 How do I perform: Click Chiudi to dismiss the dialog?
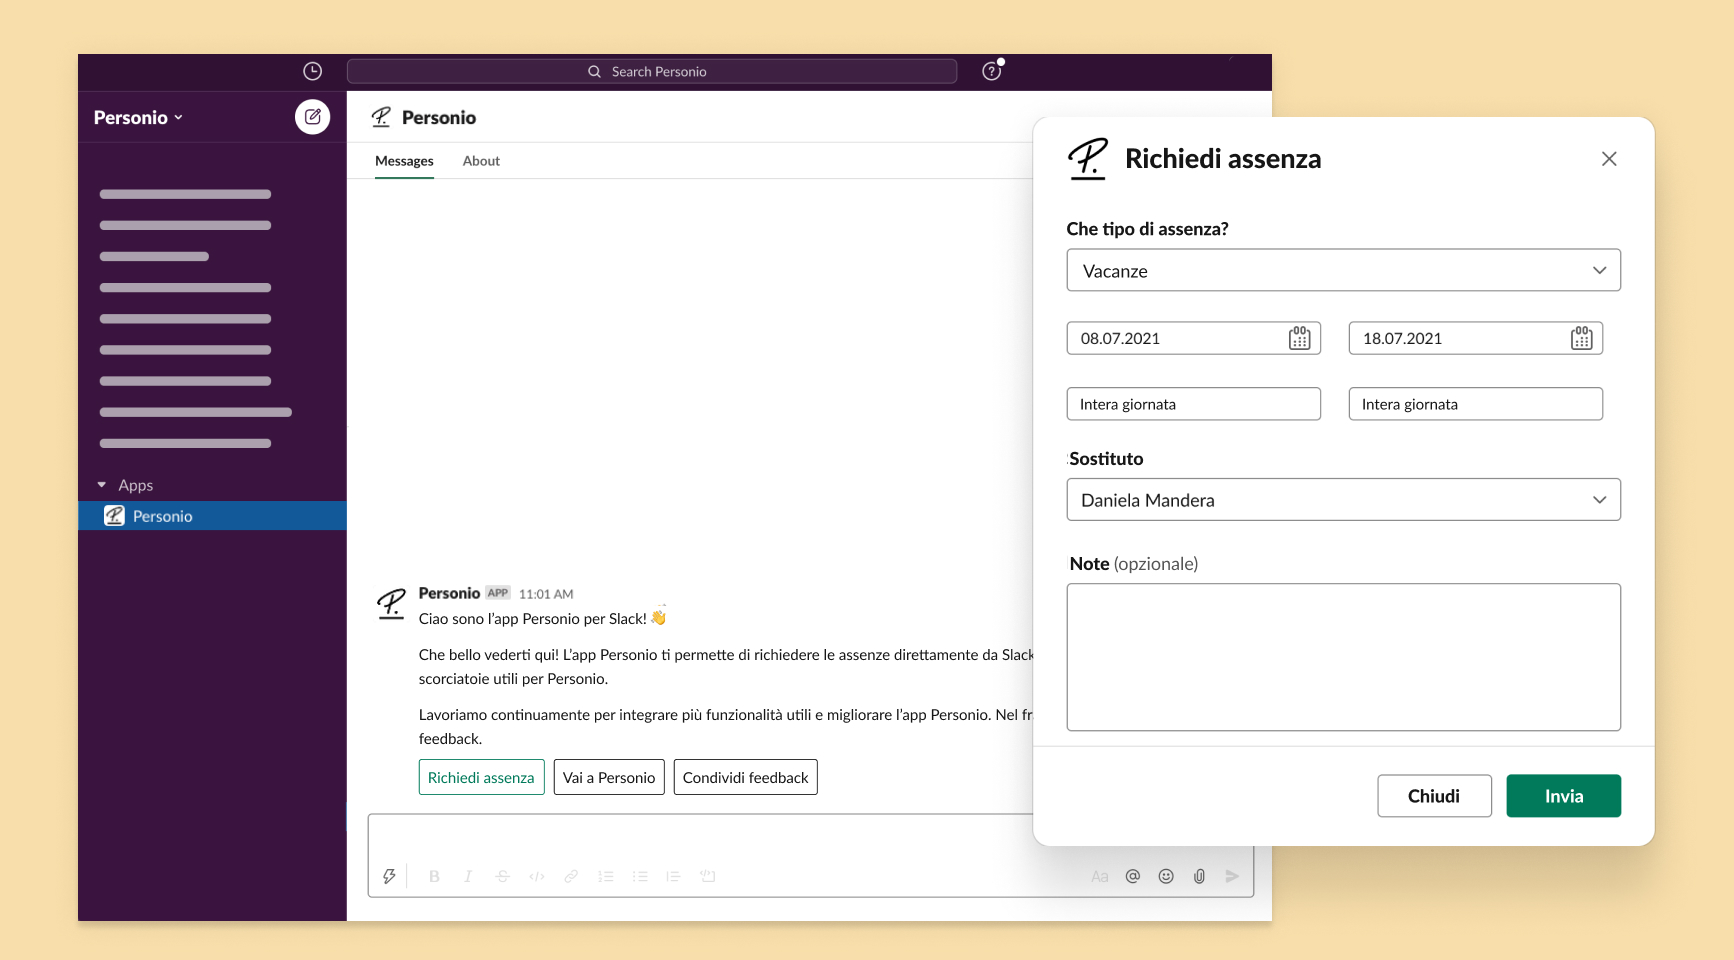1434,796
